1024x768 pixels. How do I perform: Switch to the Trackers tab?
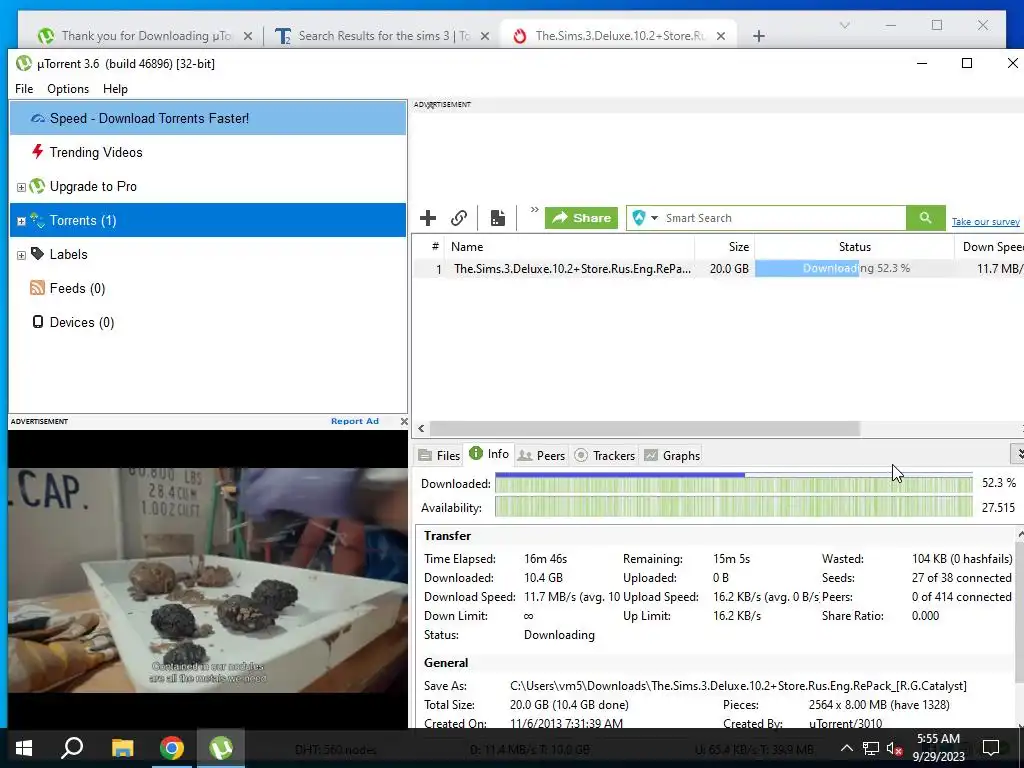pyautogui.click(x=605, y=455)
